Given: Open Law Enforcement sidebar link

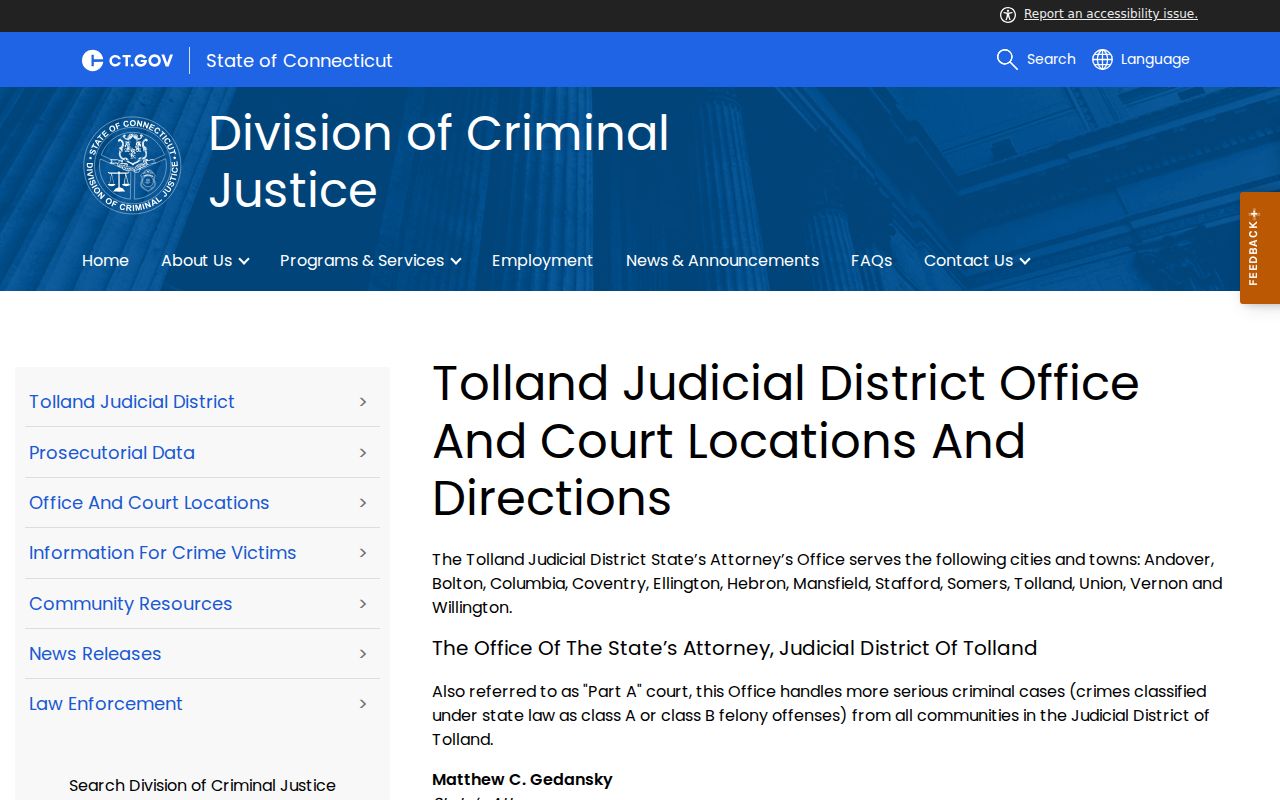Looking at the screenshot, I should click(106, 703).
